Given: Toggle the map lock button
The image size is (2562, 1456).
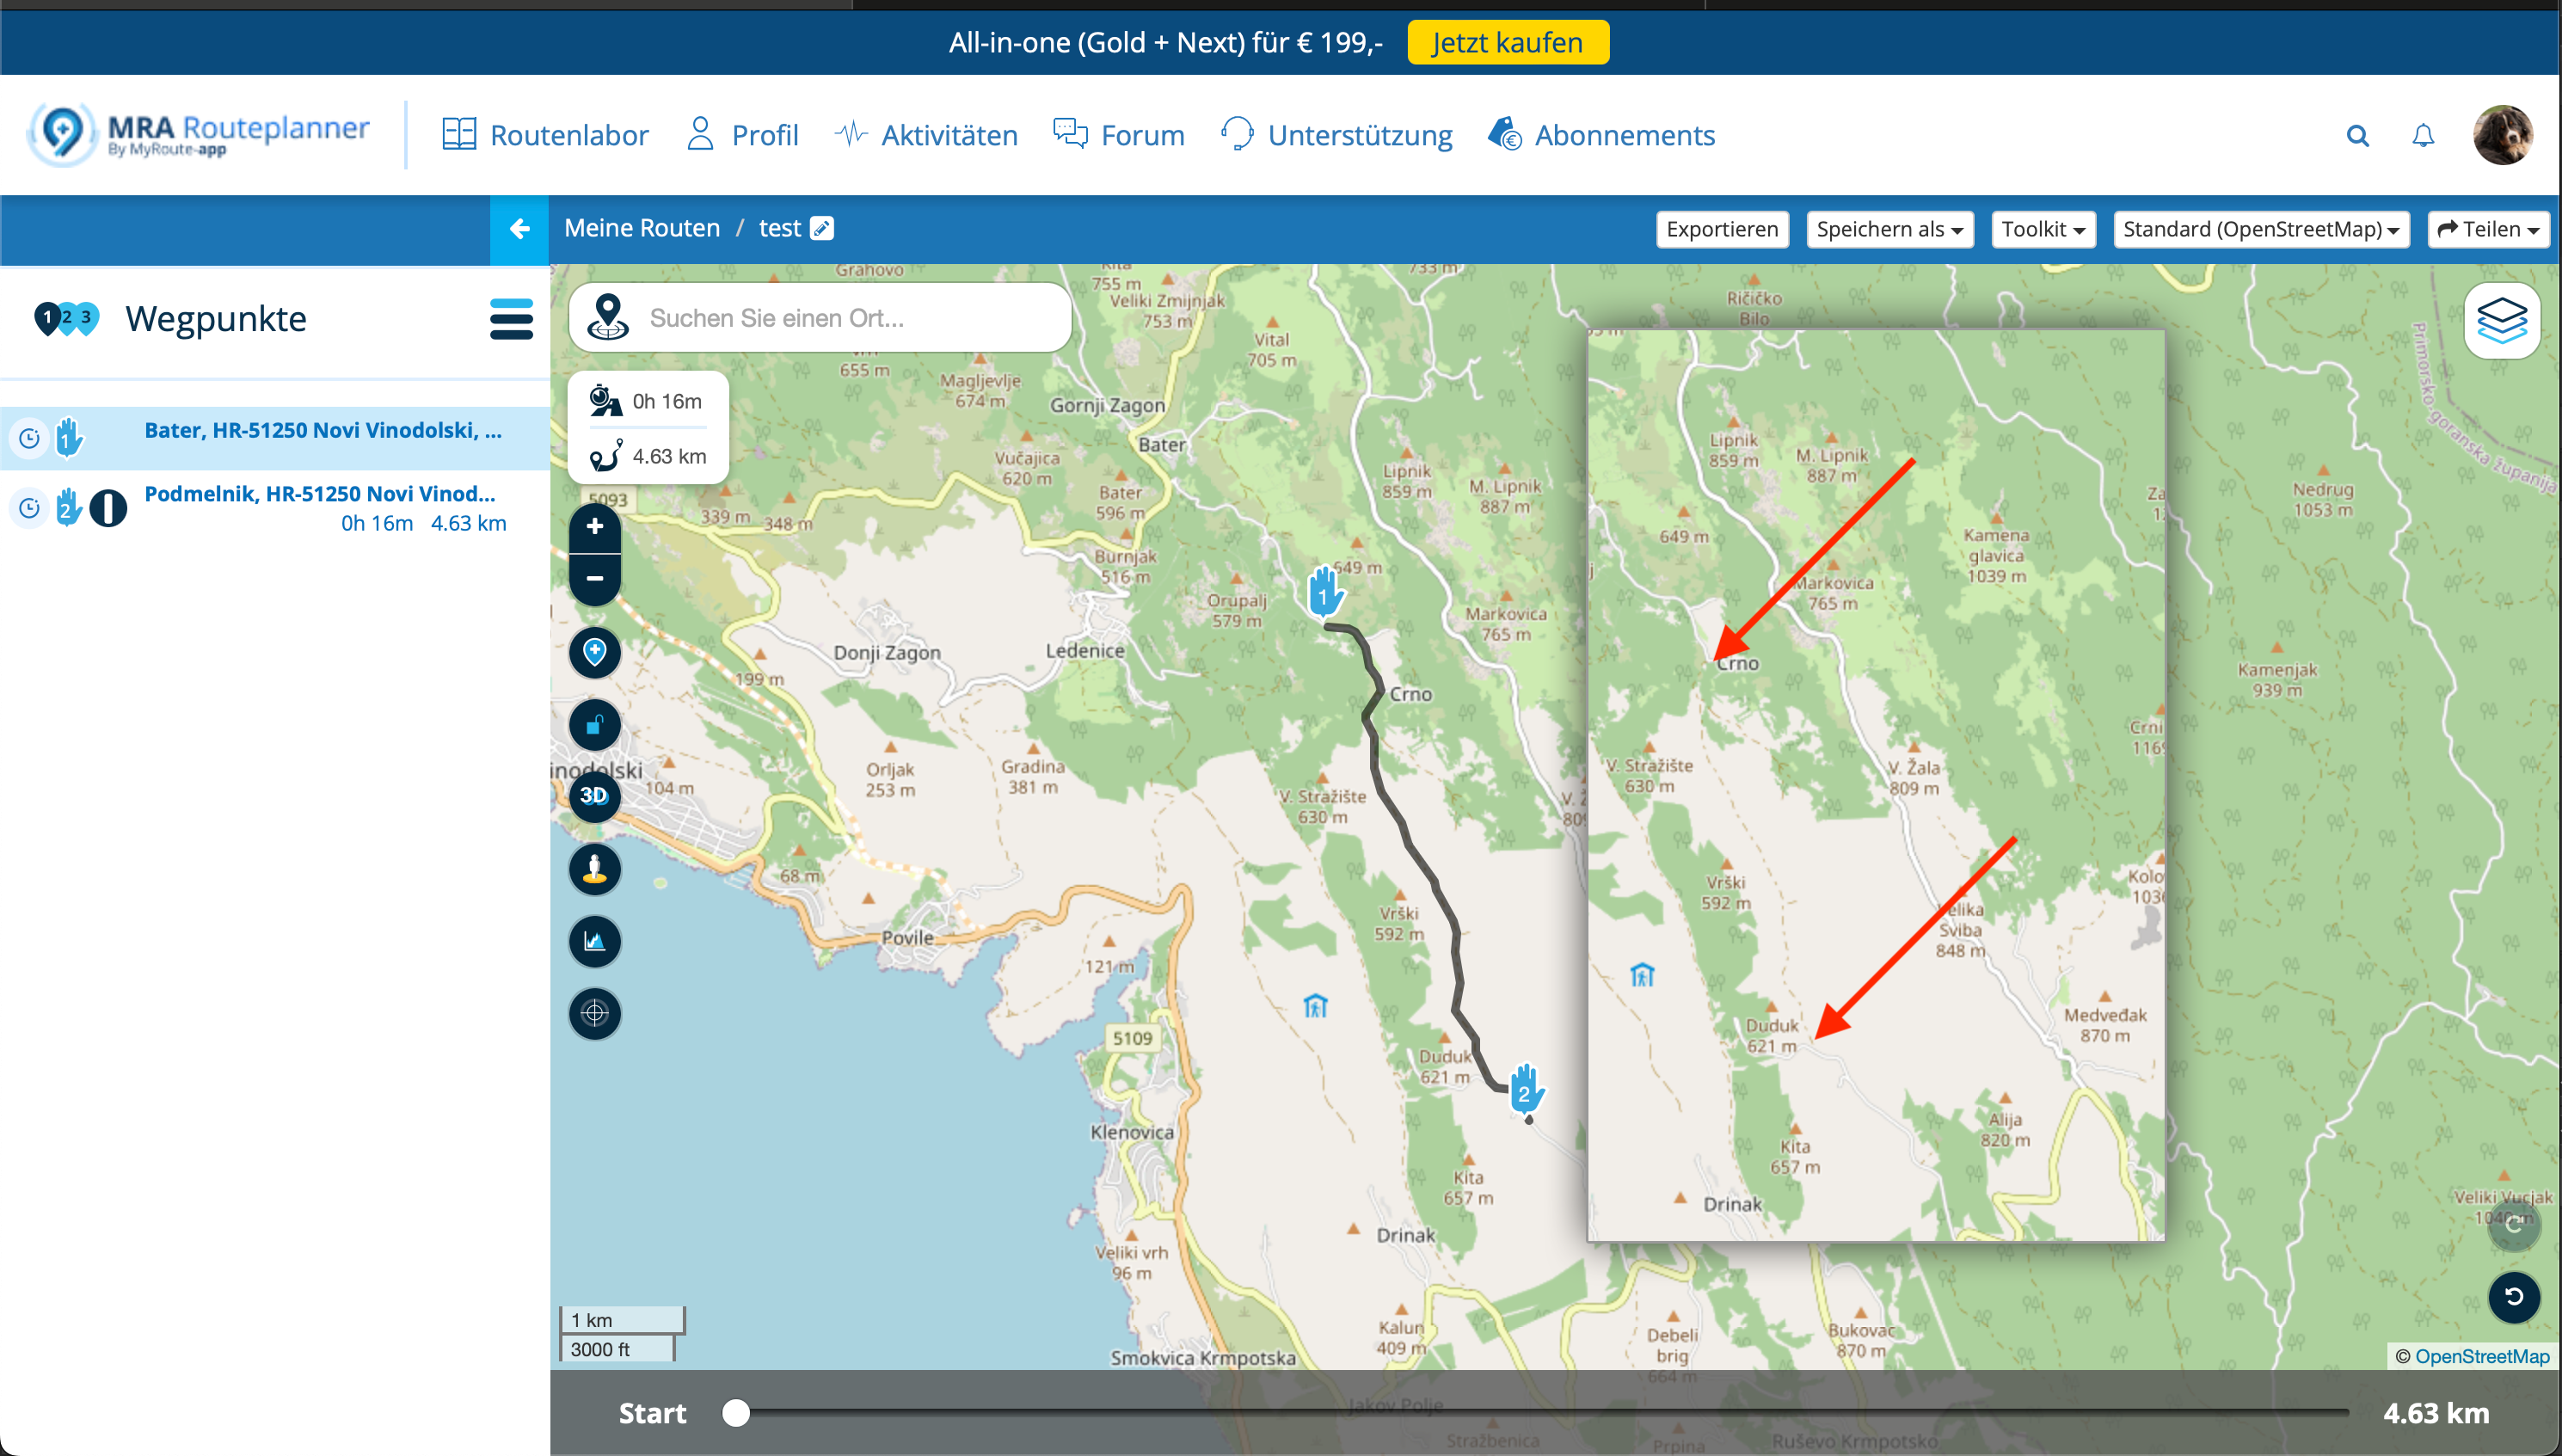Looking at the screenshot, I should tap(594, 725).
